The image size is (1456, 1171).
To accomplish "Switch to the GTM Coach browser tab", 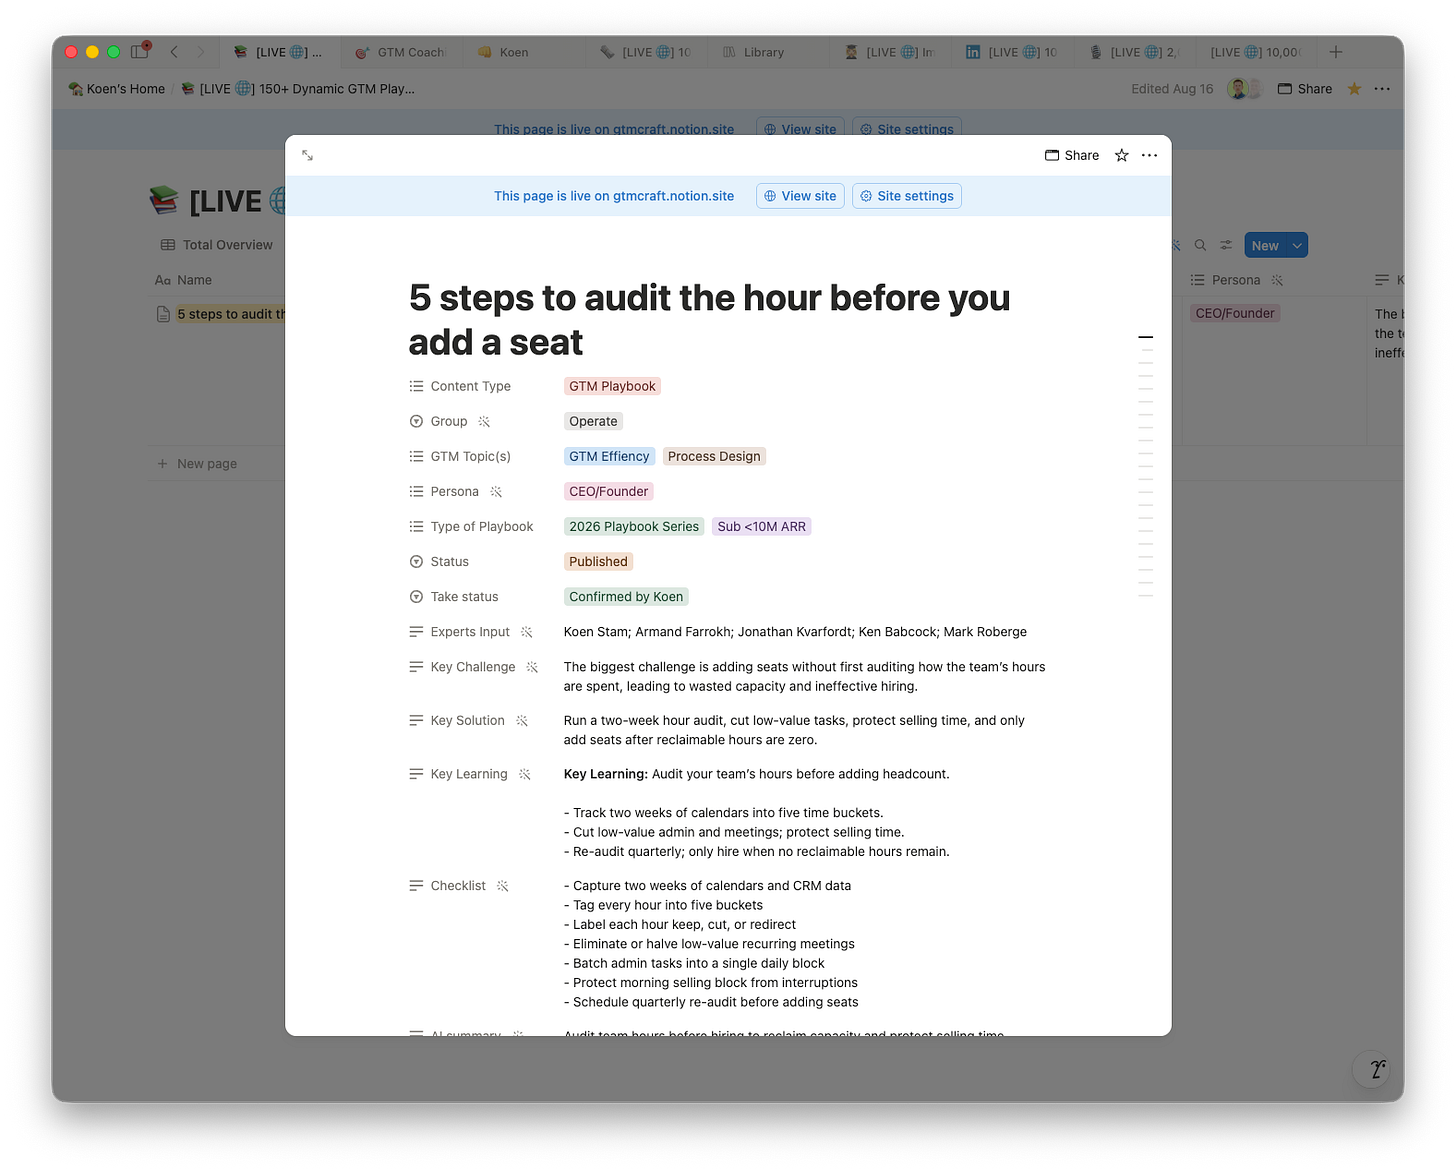I will (x=402, y=52).
